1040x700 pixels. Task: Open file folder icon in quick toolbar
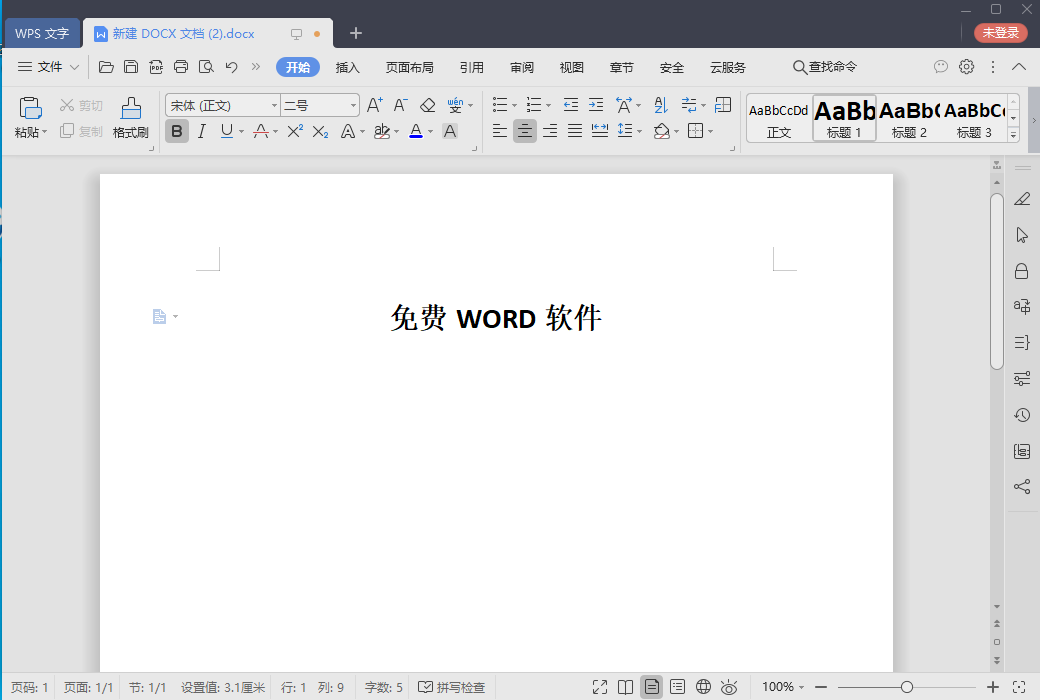(106, 67)
